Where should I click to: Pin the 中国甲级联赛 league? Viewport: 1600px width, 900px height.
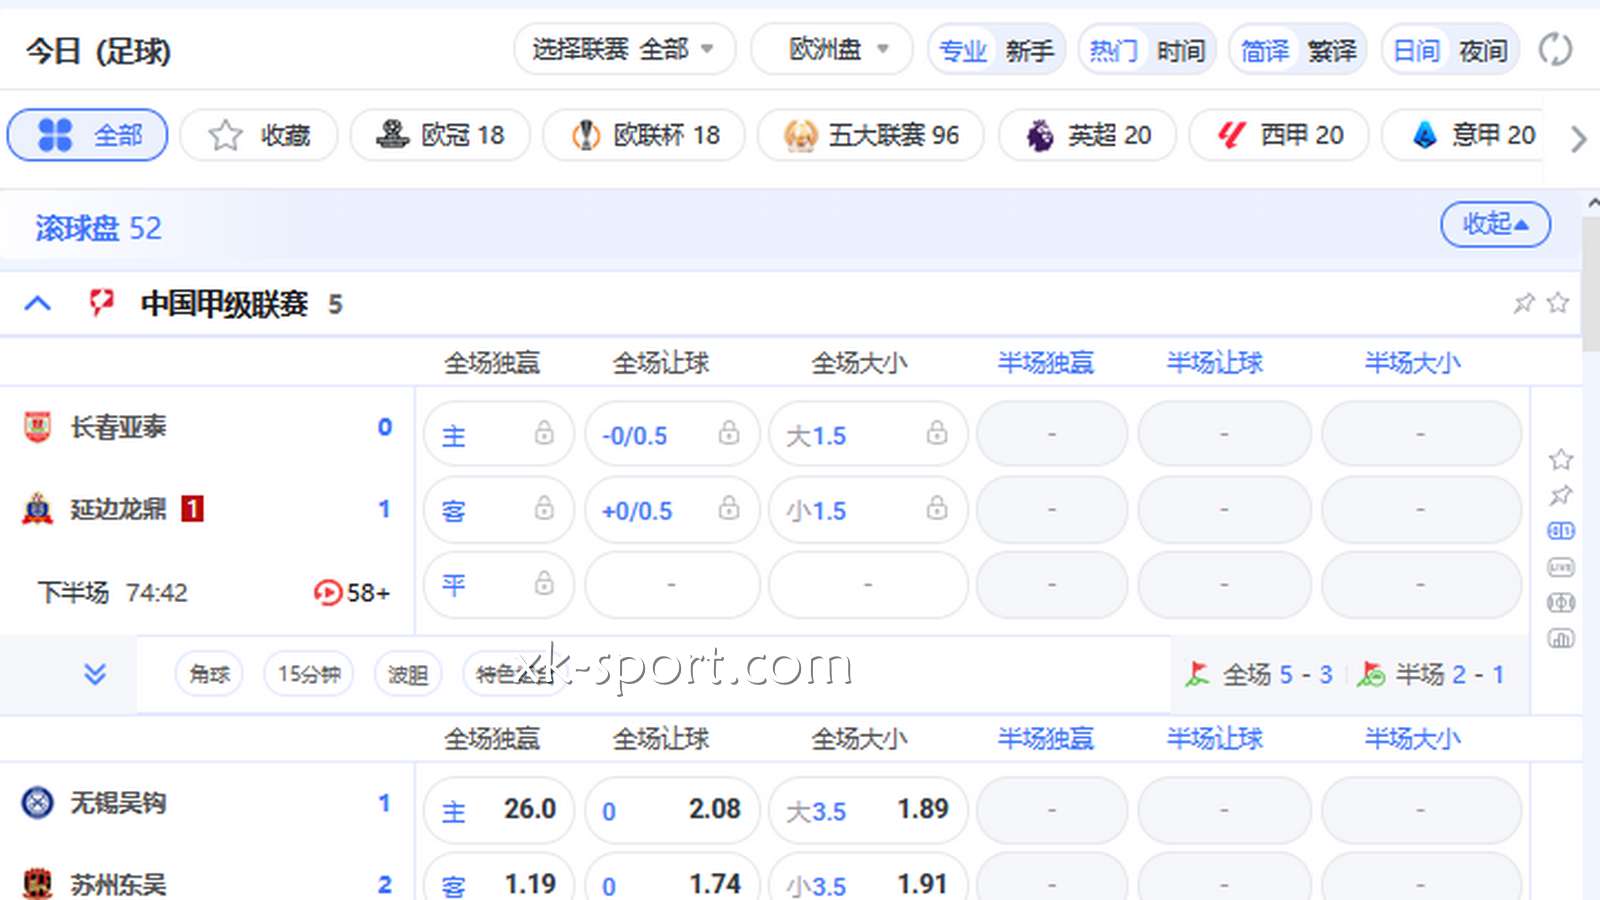(1524, 303)
